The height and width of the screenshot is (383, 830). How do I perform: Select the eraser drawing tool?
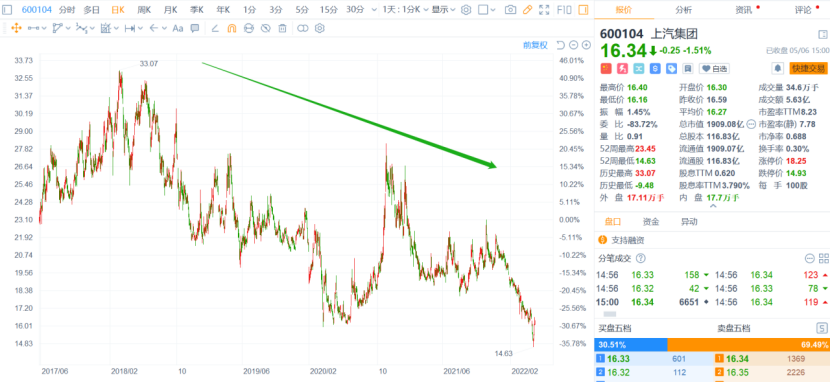(x=215, y=29)
